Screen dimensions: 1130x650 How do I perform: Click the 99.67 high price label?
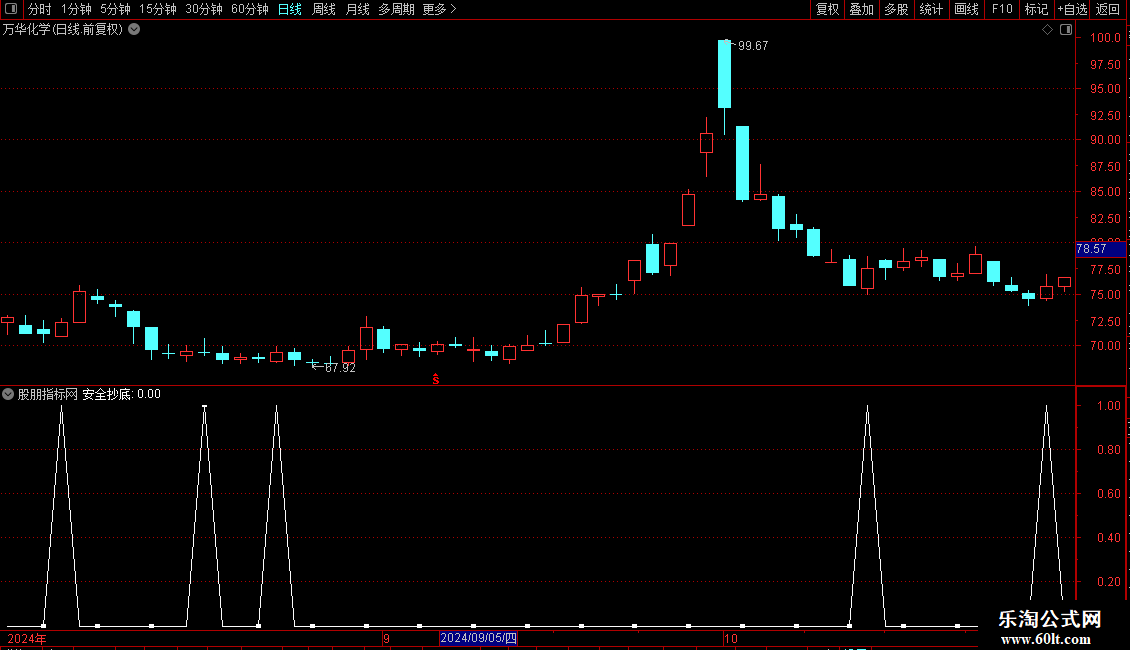tap(753, 46)
